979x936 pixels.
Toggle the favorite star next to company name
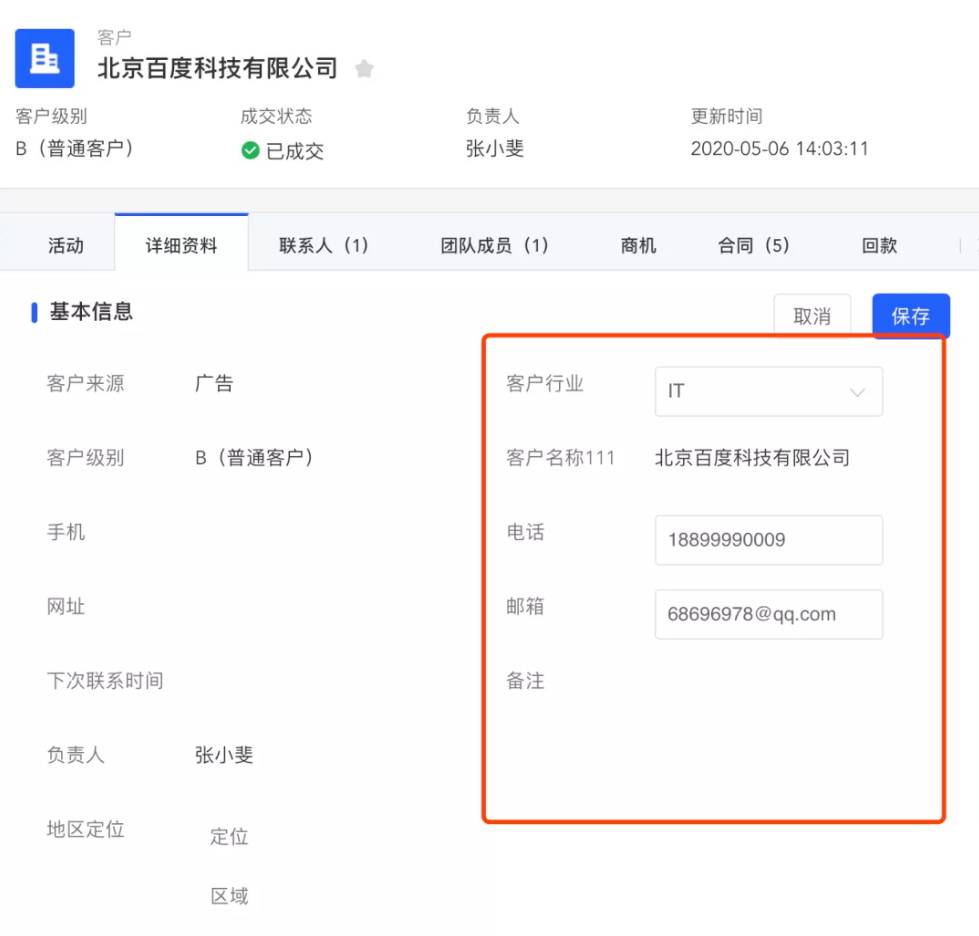point(364,68)
